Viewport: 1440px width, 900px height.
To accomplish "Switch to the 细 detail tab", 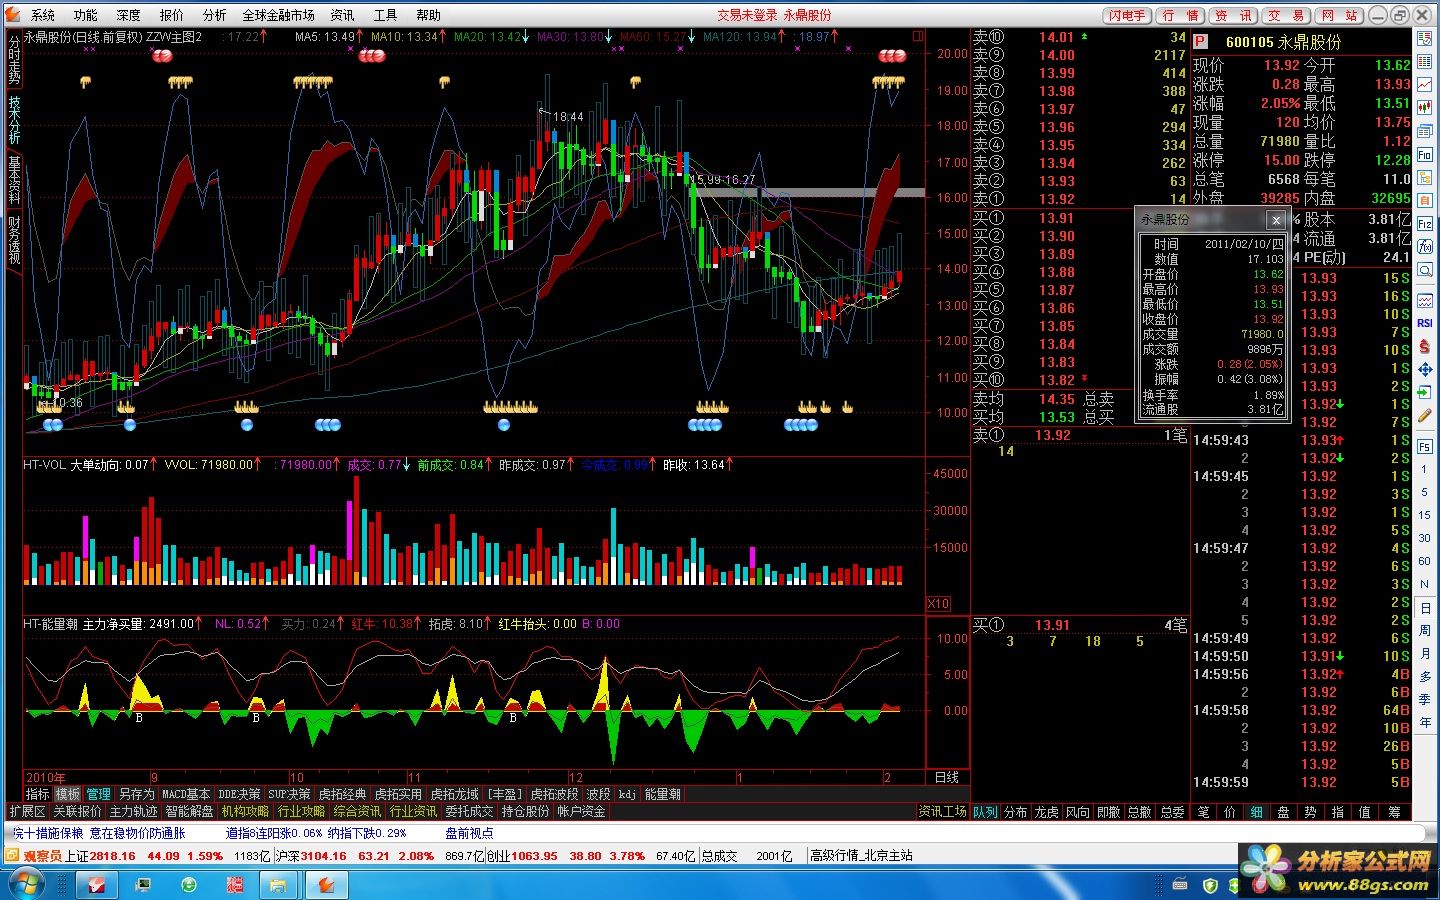I will click(x=1257, y=812).
